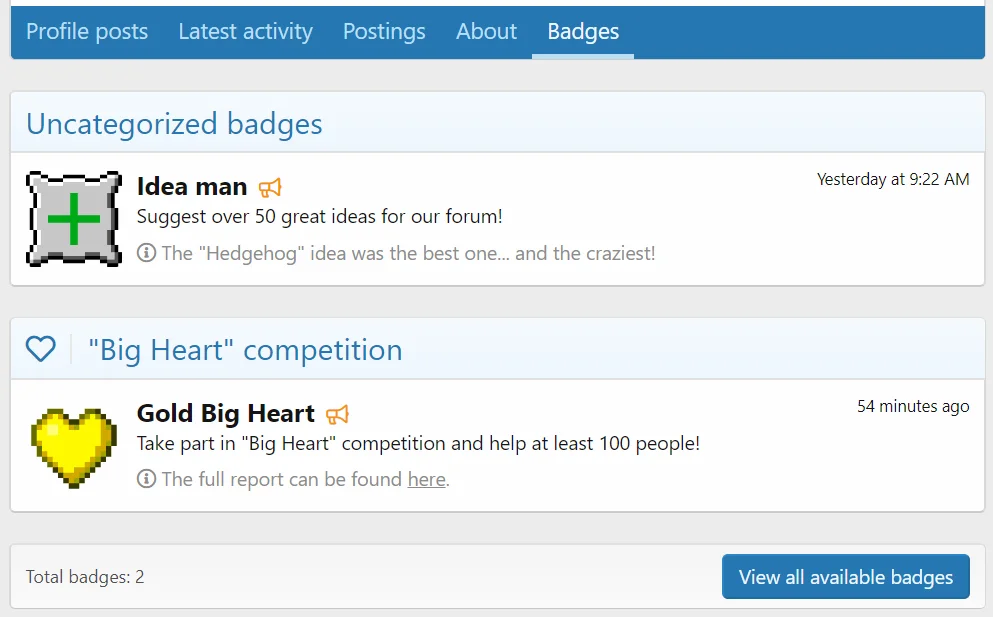Image resolution: width=993 pixels, height=617 pixels.
Task: Select the Badges tab
Action: [583, 32]
